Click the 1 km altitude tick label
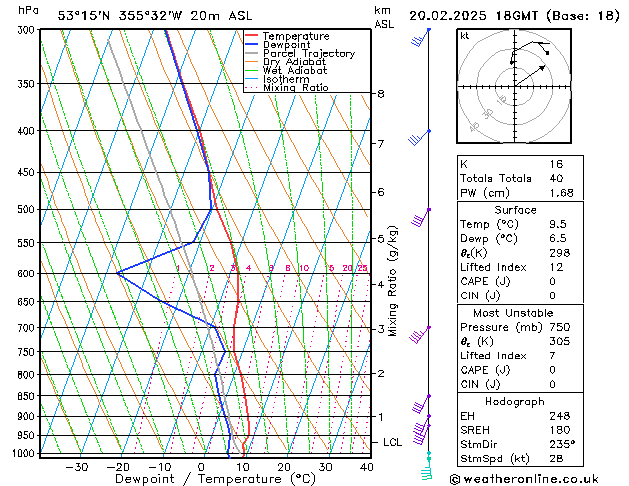This screenshot has height=486, width=629. [x=381, y=417]
